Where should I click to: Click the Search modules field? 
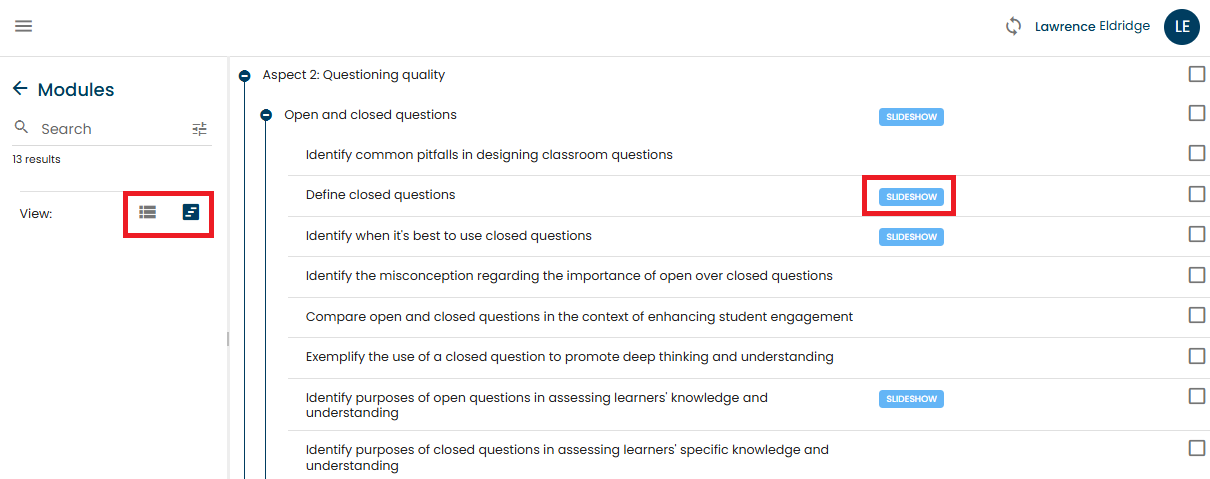(x=112, y=129)
